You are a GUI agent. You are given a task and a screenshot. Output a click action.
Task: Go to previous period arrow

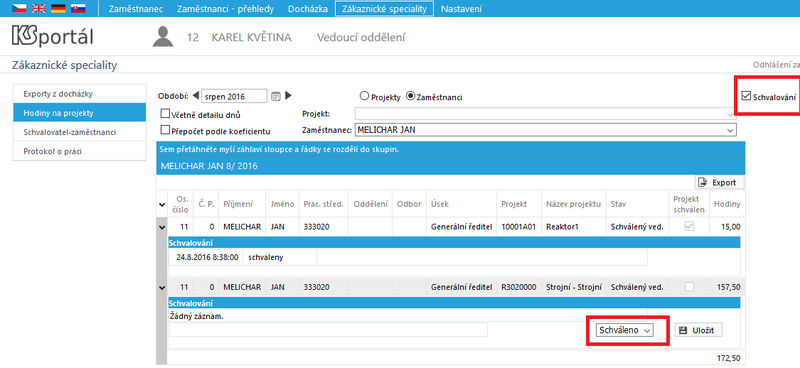[x=196, y=95]
